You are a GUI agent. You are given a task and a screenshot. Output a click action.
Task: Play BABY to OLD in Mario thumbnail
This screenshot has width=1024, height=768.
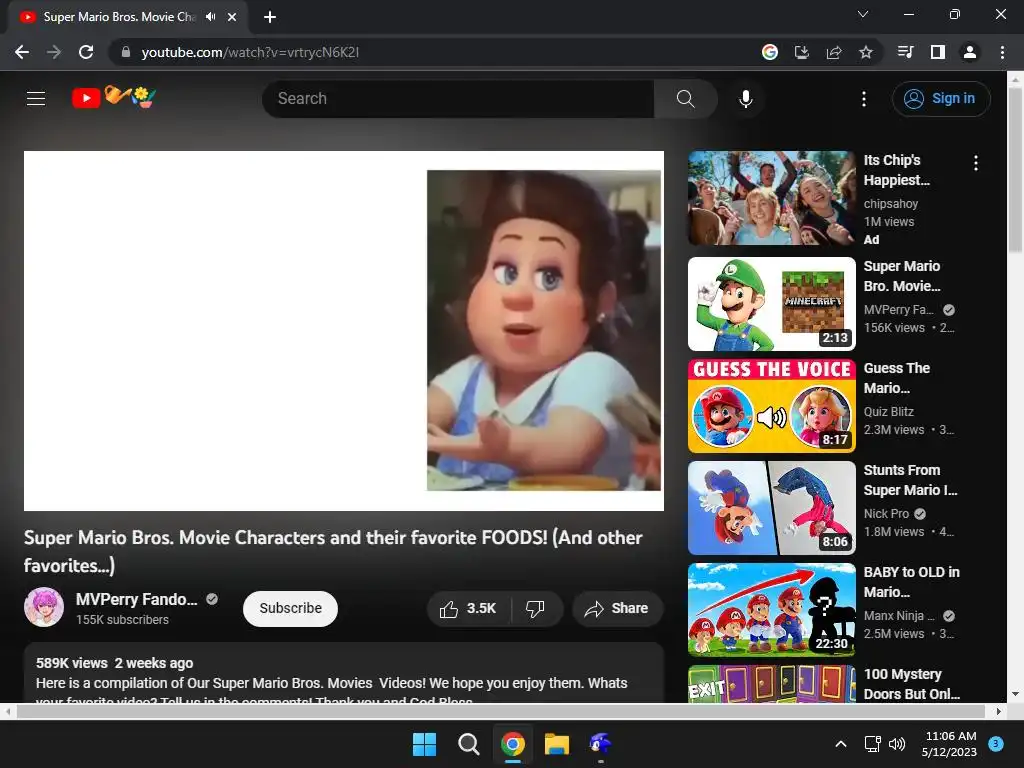click(771, 609)
